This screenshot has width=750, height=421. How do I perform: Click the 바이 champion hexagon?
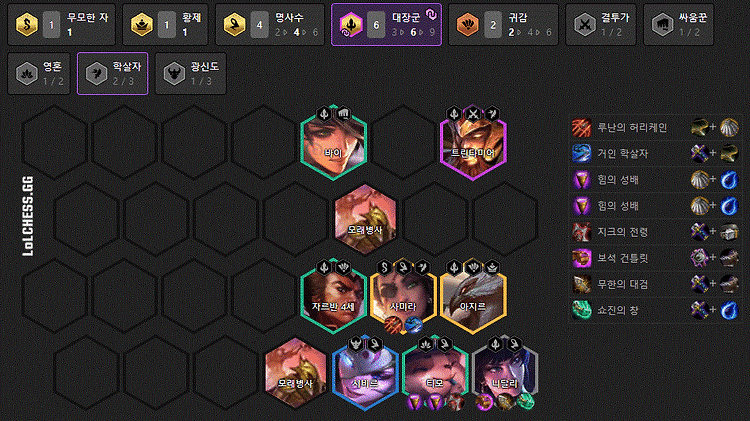coord(333,143)
